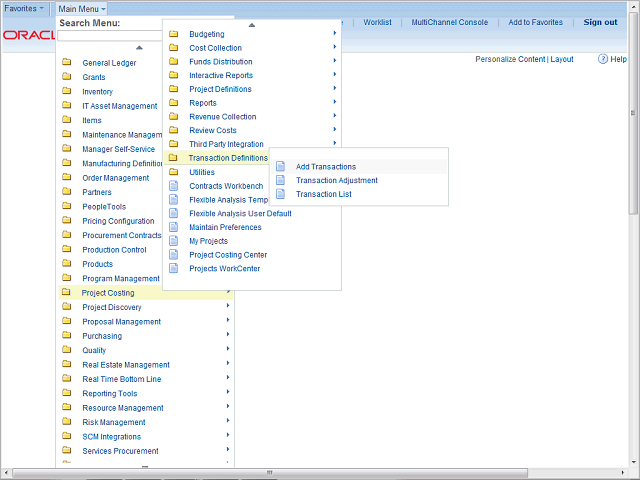Click the Personalize Content link
Image resolution: width=640 pixels, height=480 pixels.
pyautogui.click(x=510, y=59)
